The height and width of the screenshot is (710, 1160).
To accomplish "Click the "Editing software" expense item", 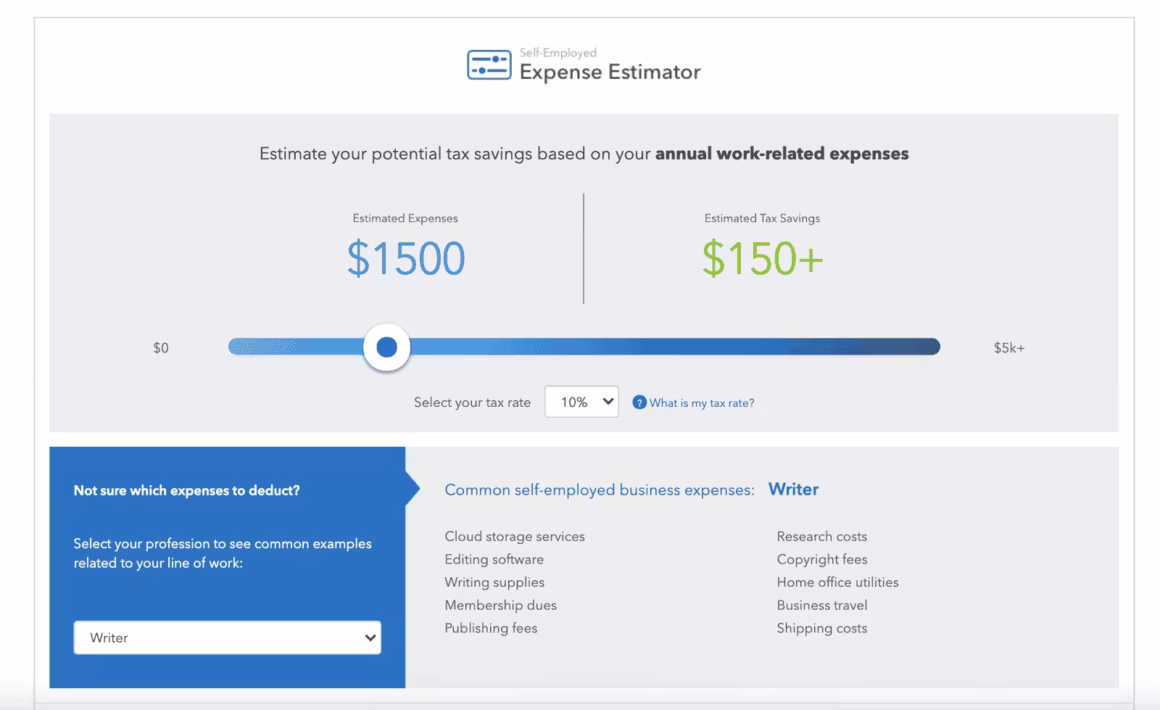I will click(494, 560).
